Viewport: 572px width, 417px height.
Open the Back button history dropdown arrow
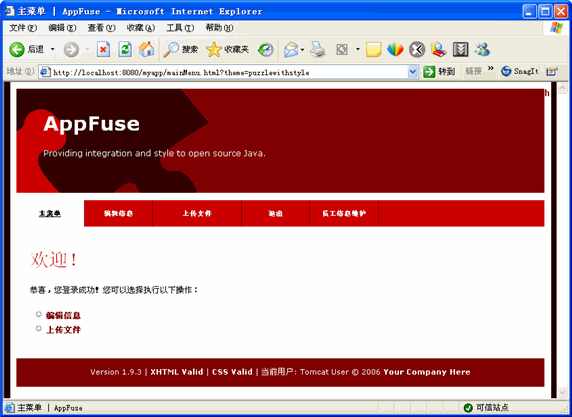point(53,49)
